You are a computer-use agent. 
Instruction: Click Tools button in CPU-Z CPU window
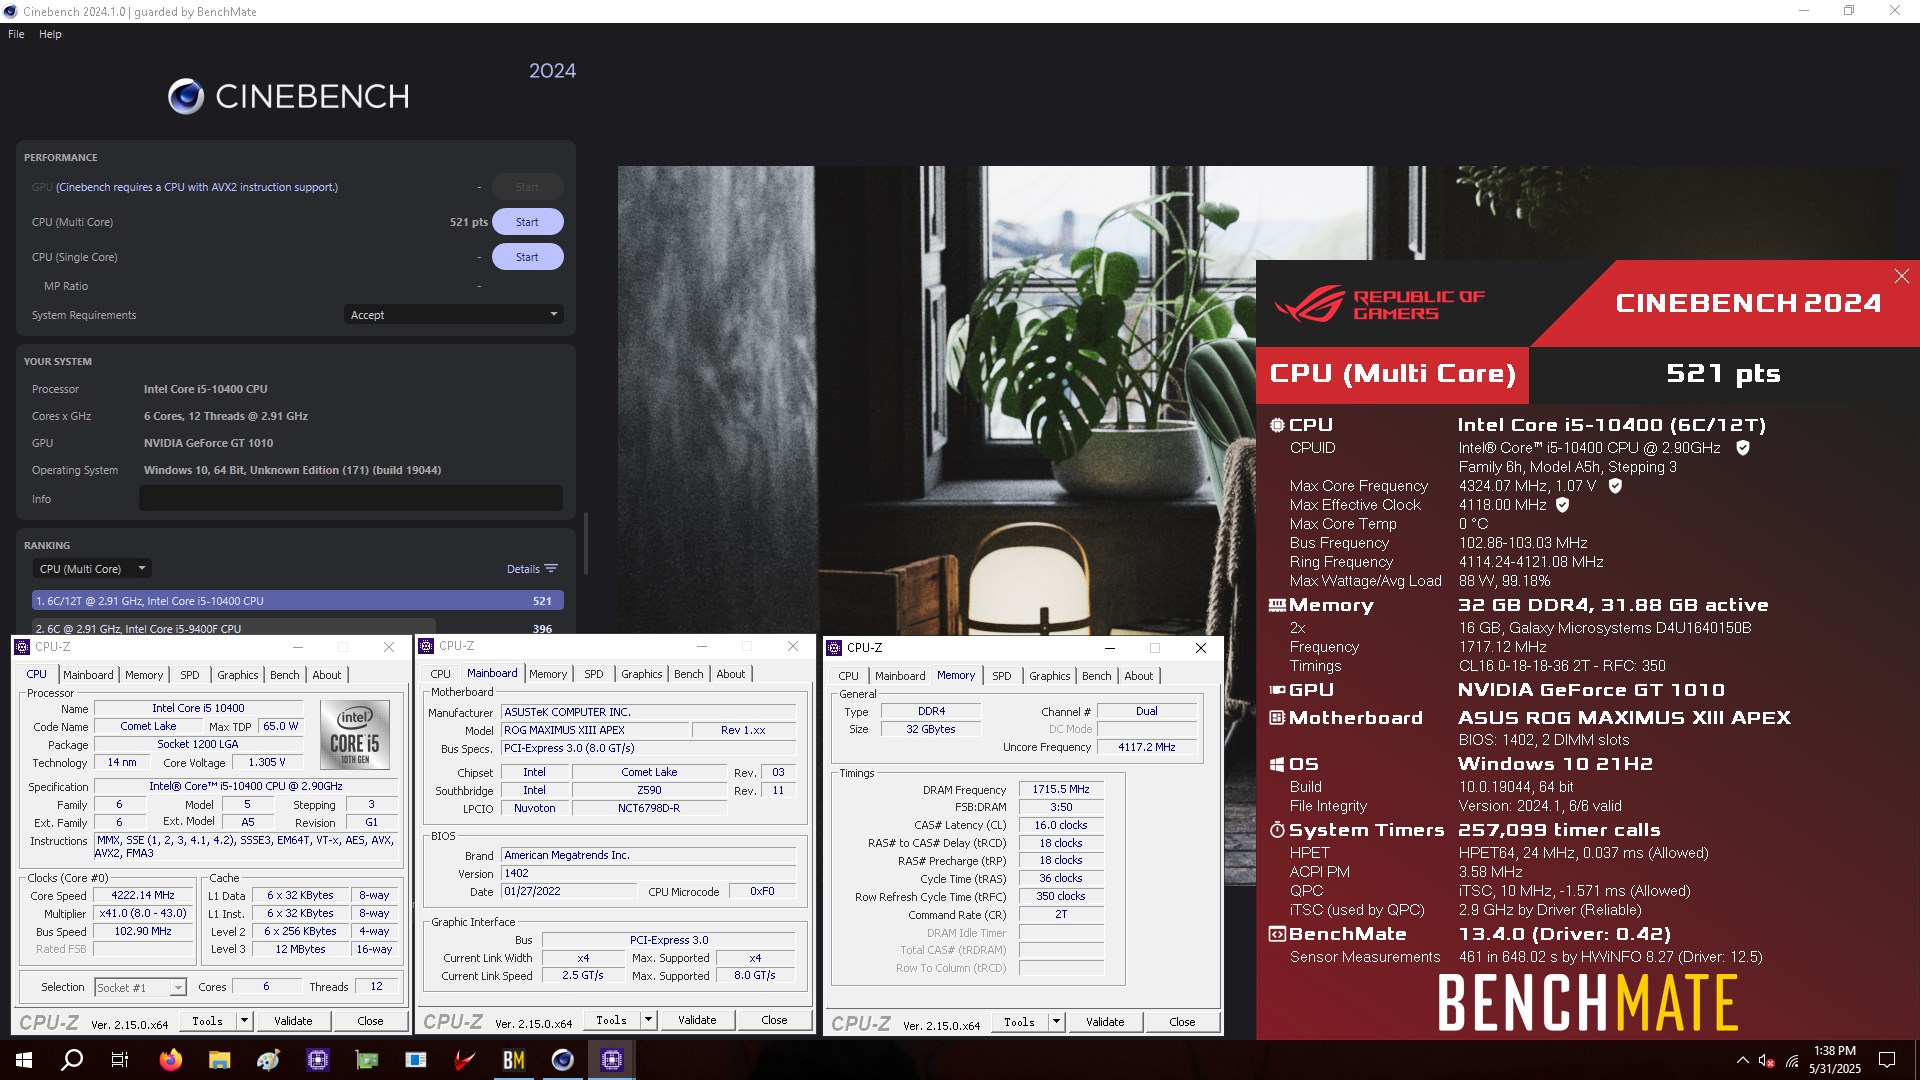point(208,1021)
